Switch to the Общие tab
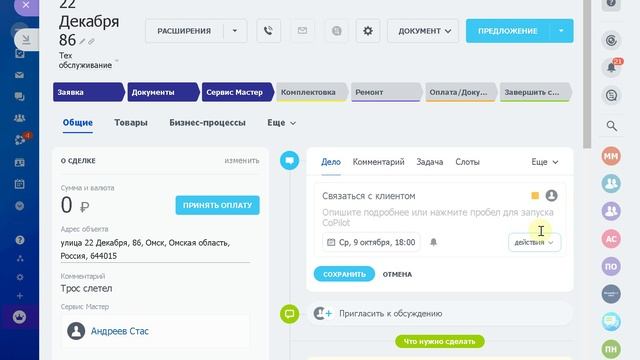 point(78,123)
